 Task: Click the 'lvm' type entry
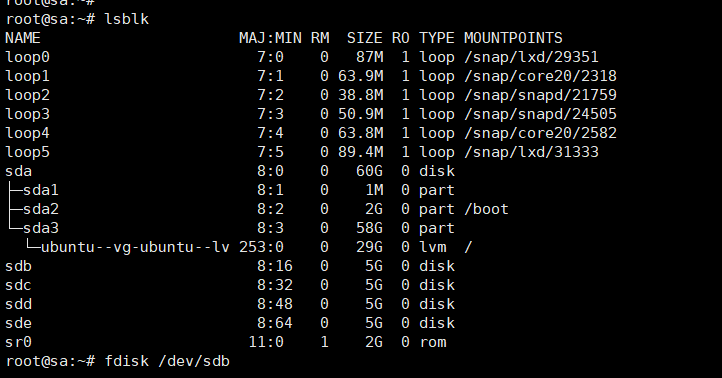tap(432, 247)
